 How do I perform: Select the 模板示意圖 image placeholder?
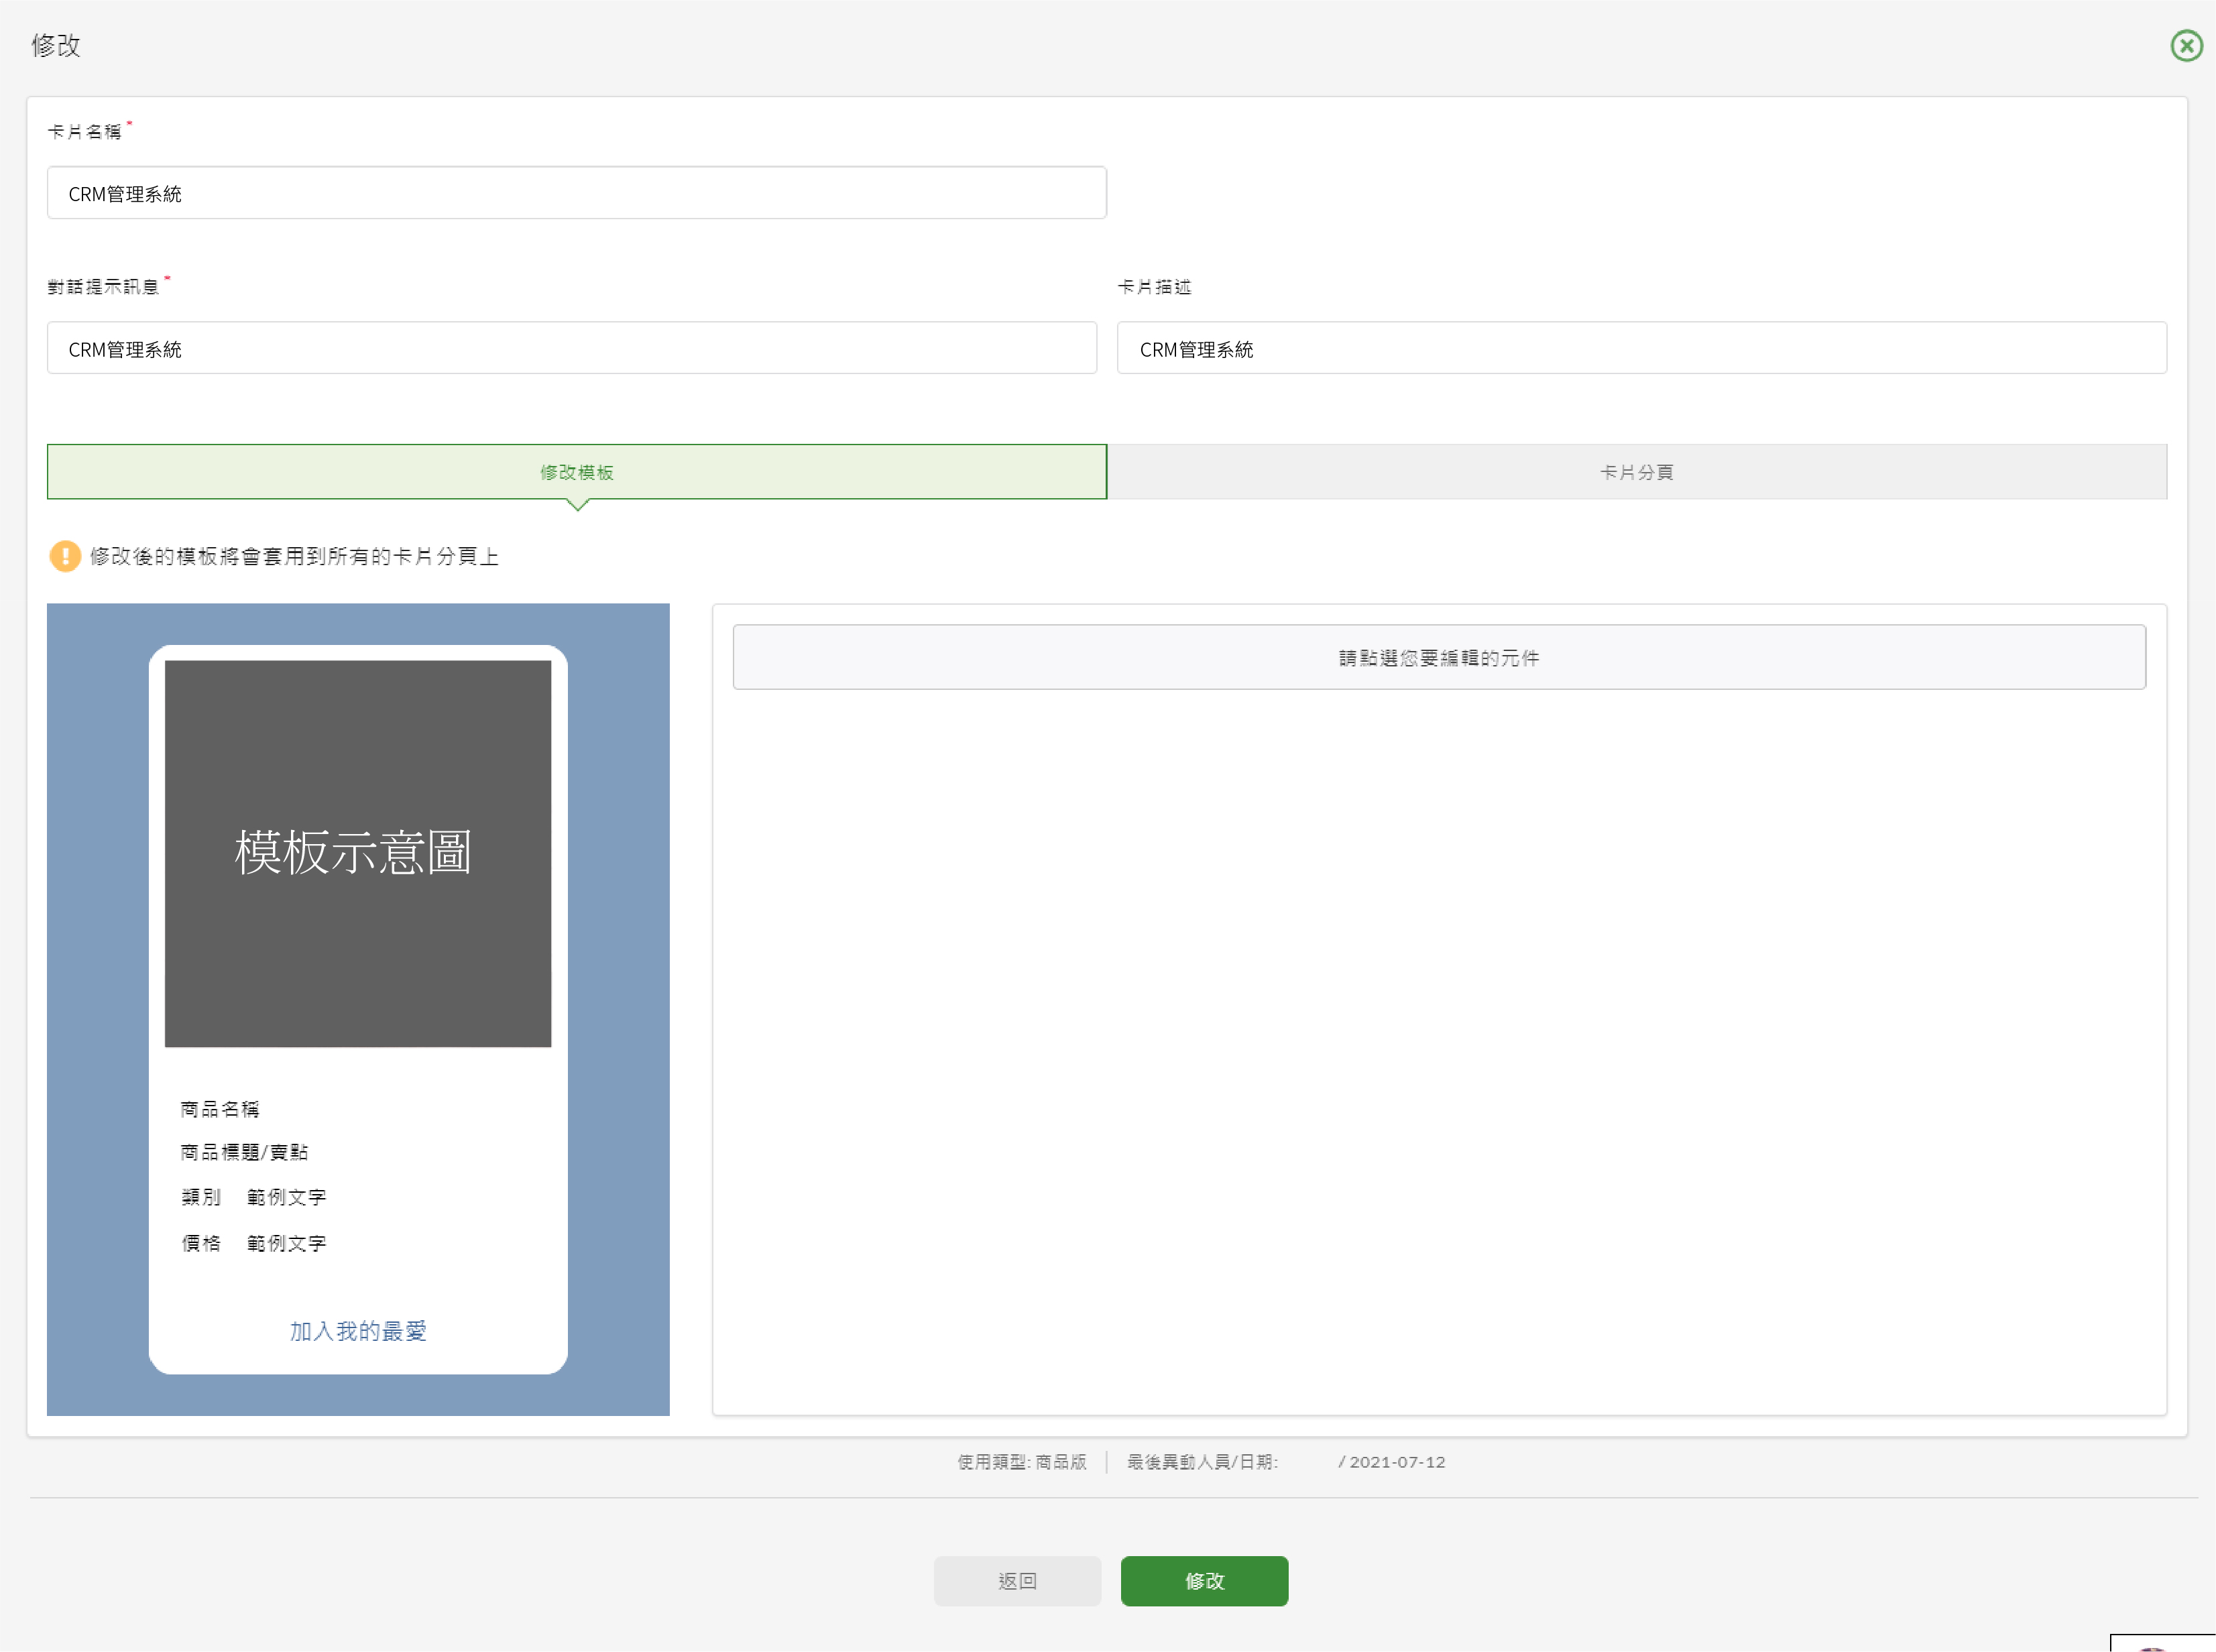tap(357, 853)
